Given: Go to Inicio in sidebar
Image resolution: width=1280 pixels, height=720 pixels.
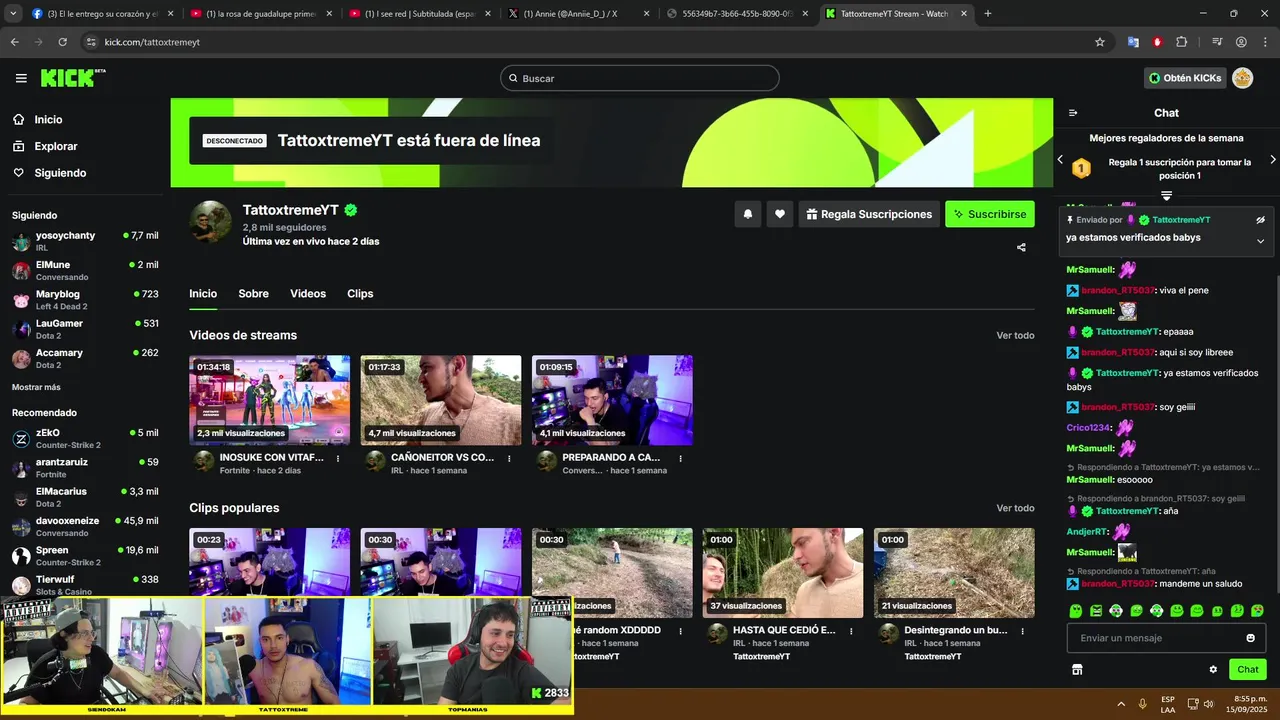Looking at the screenshot, I should [x=38, y=119].
